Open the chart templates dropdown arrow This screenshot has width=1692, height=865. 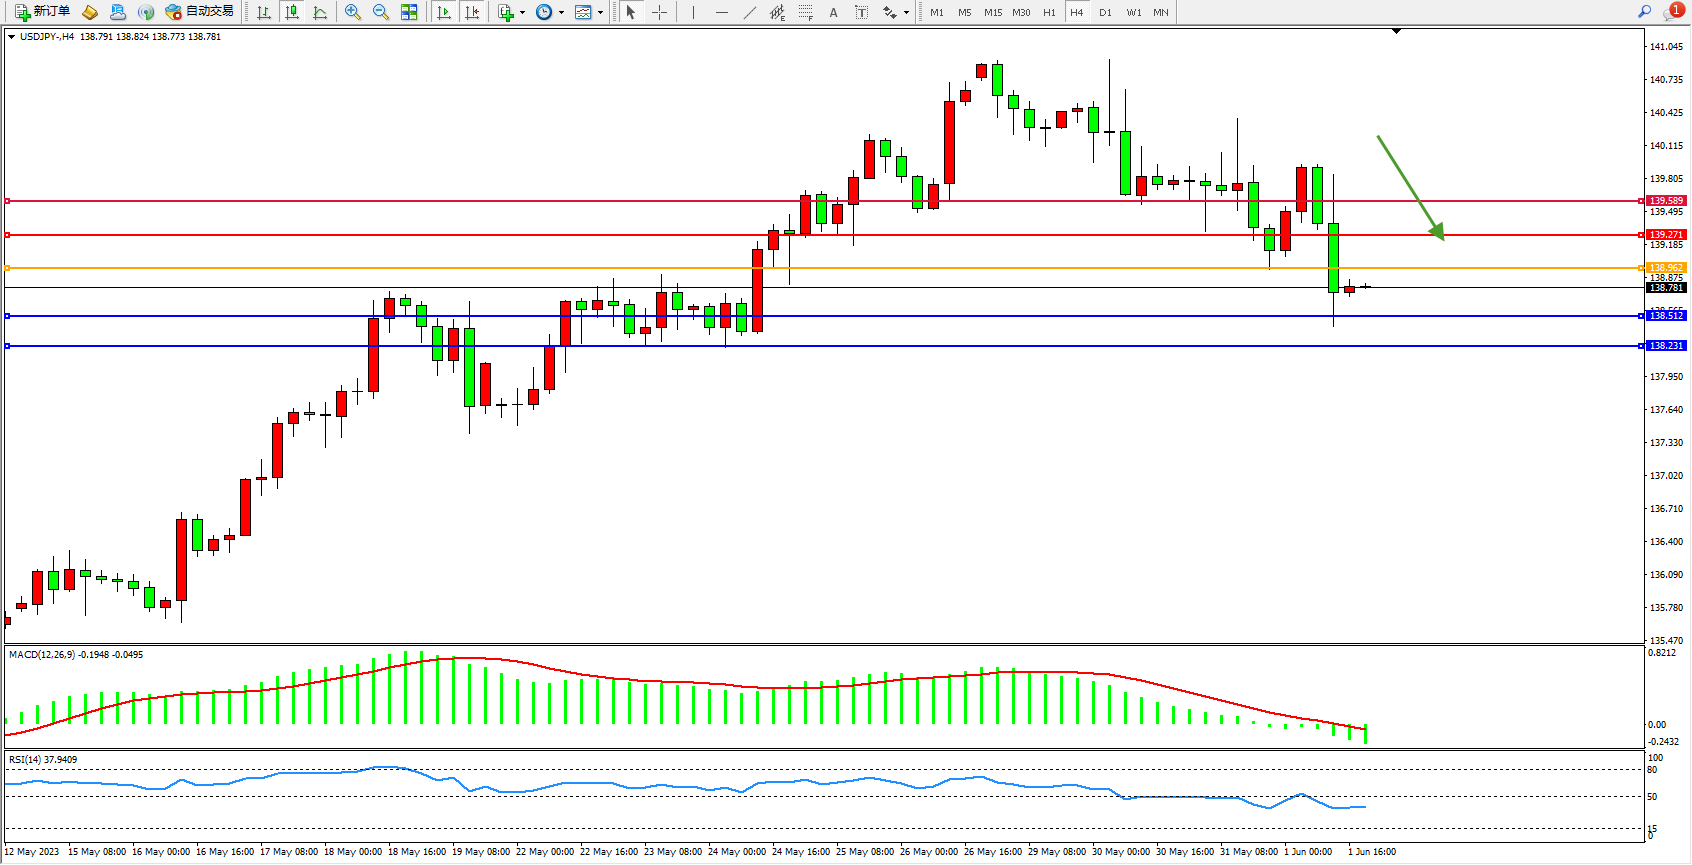600,13
